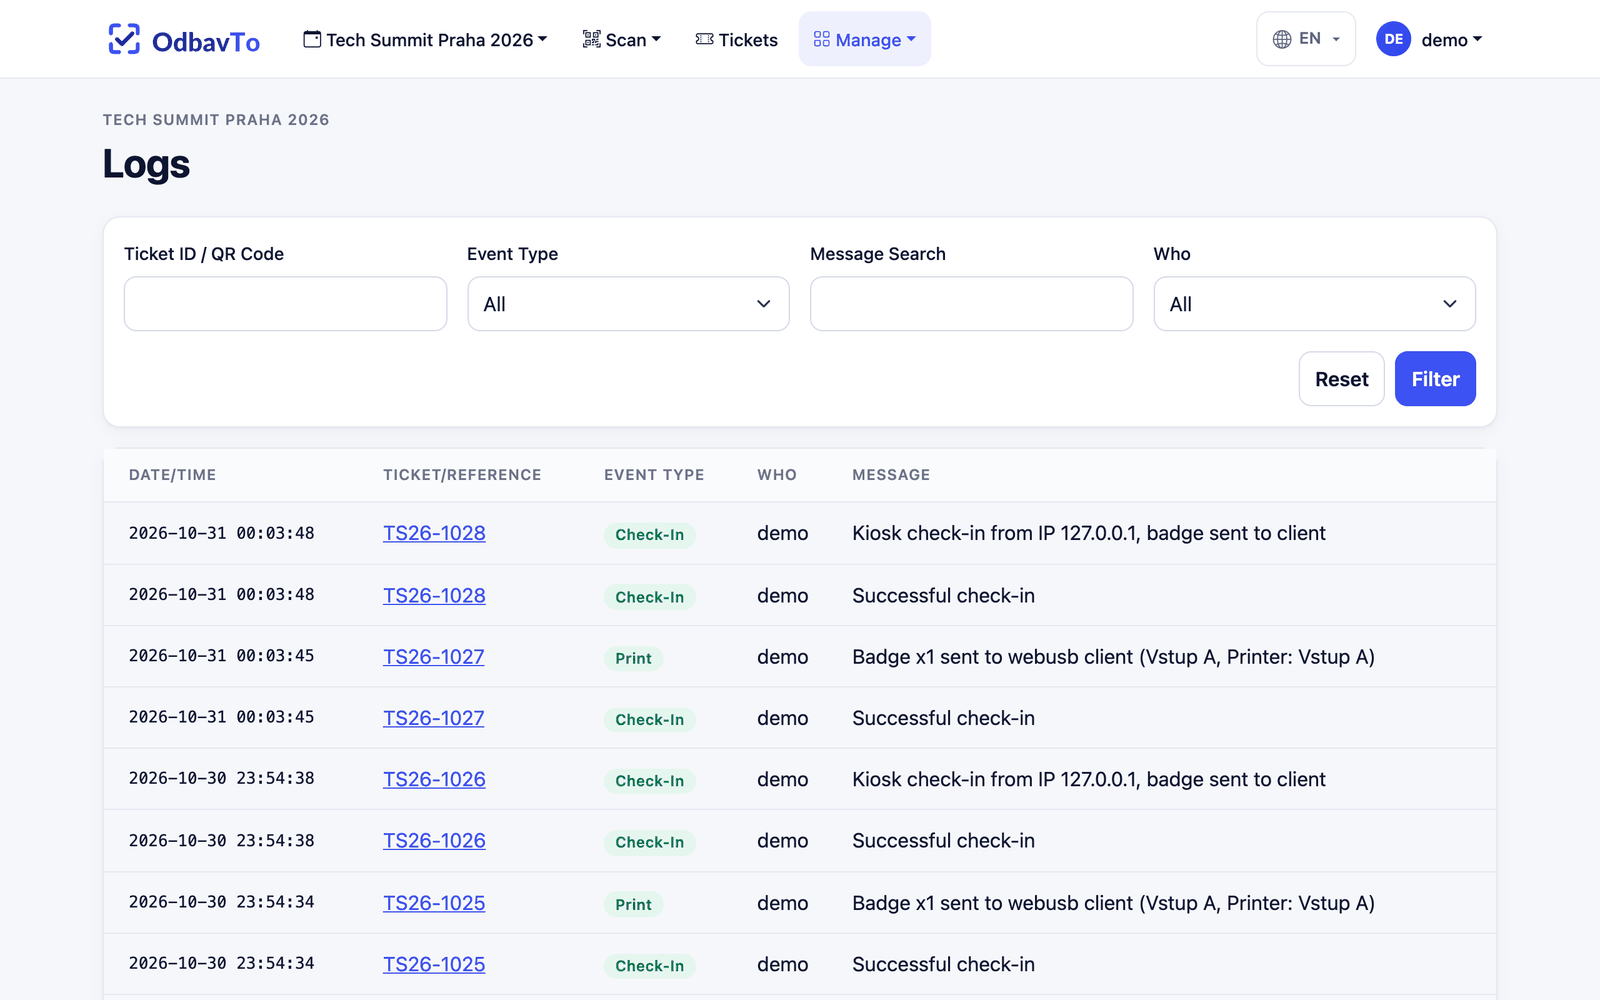
Task: Click the ticket icon next to Tickets
Action: [x=705, y=39]
